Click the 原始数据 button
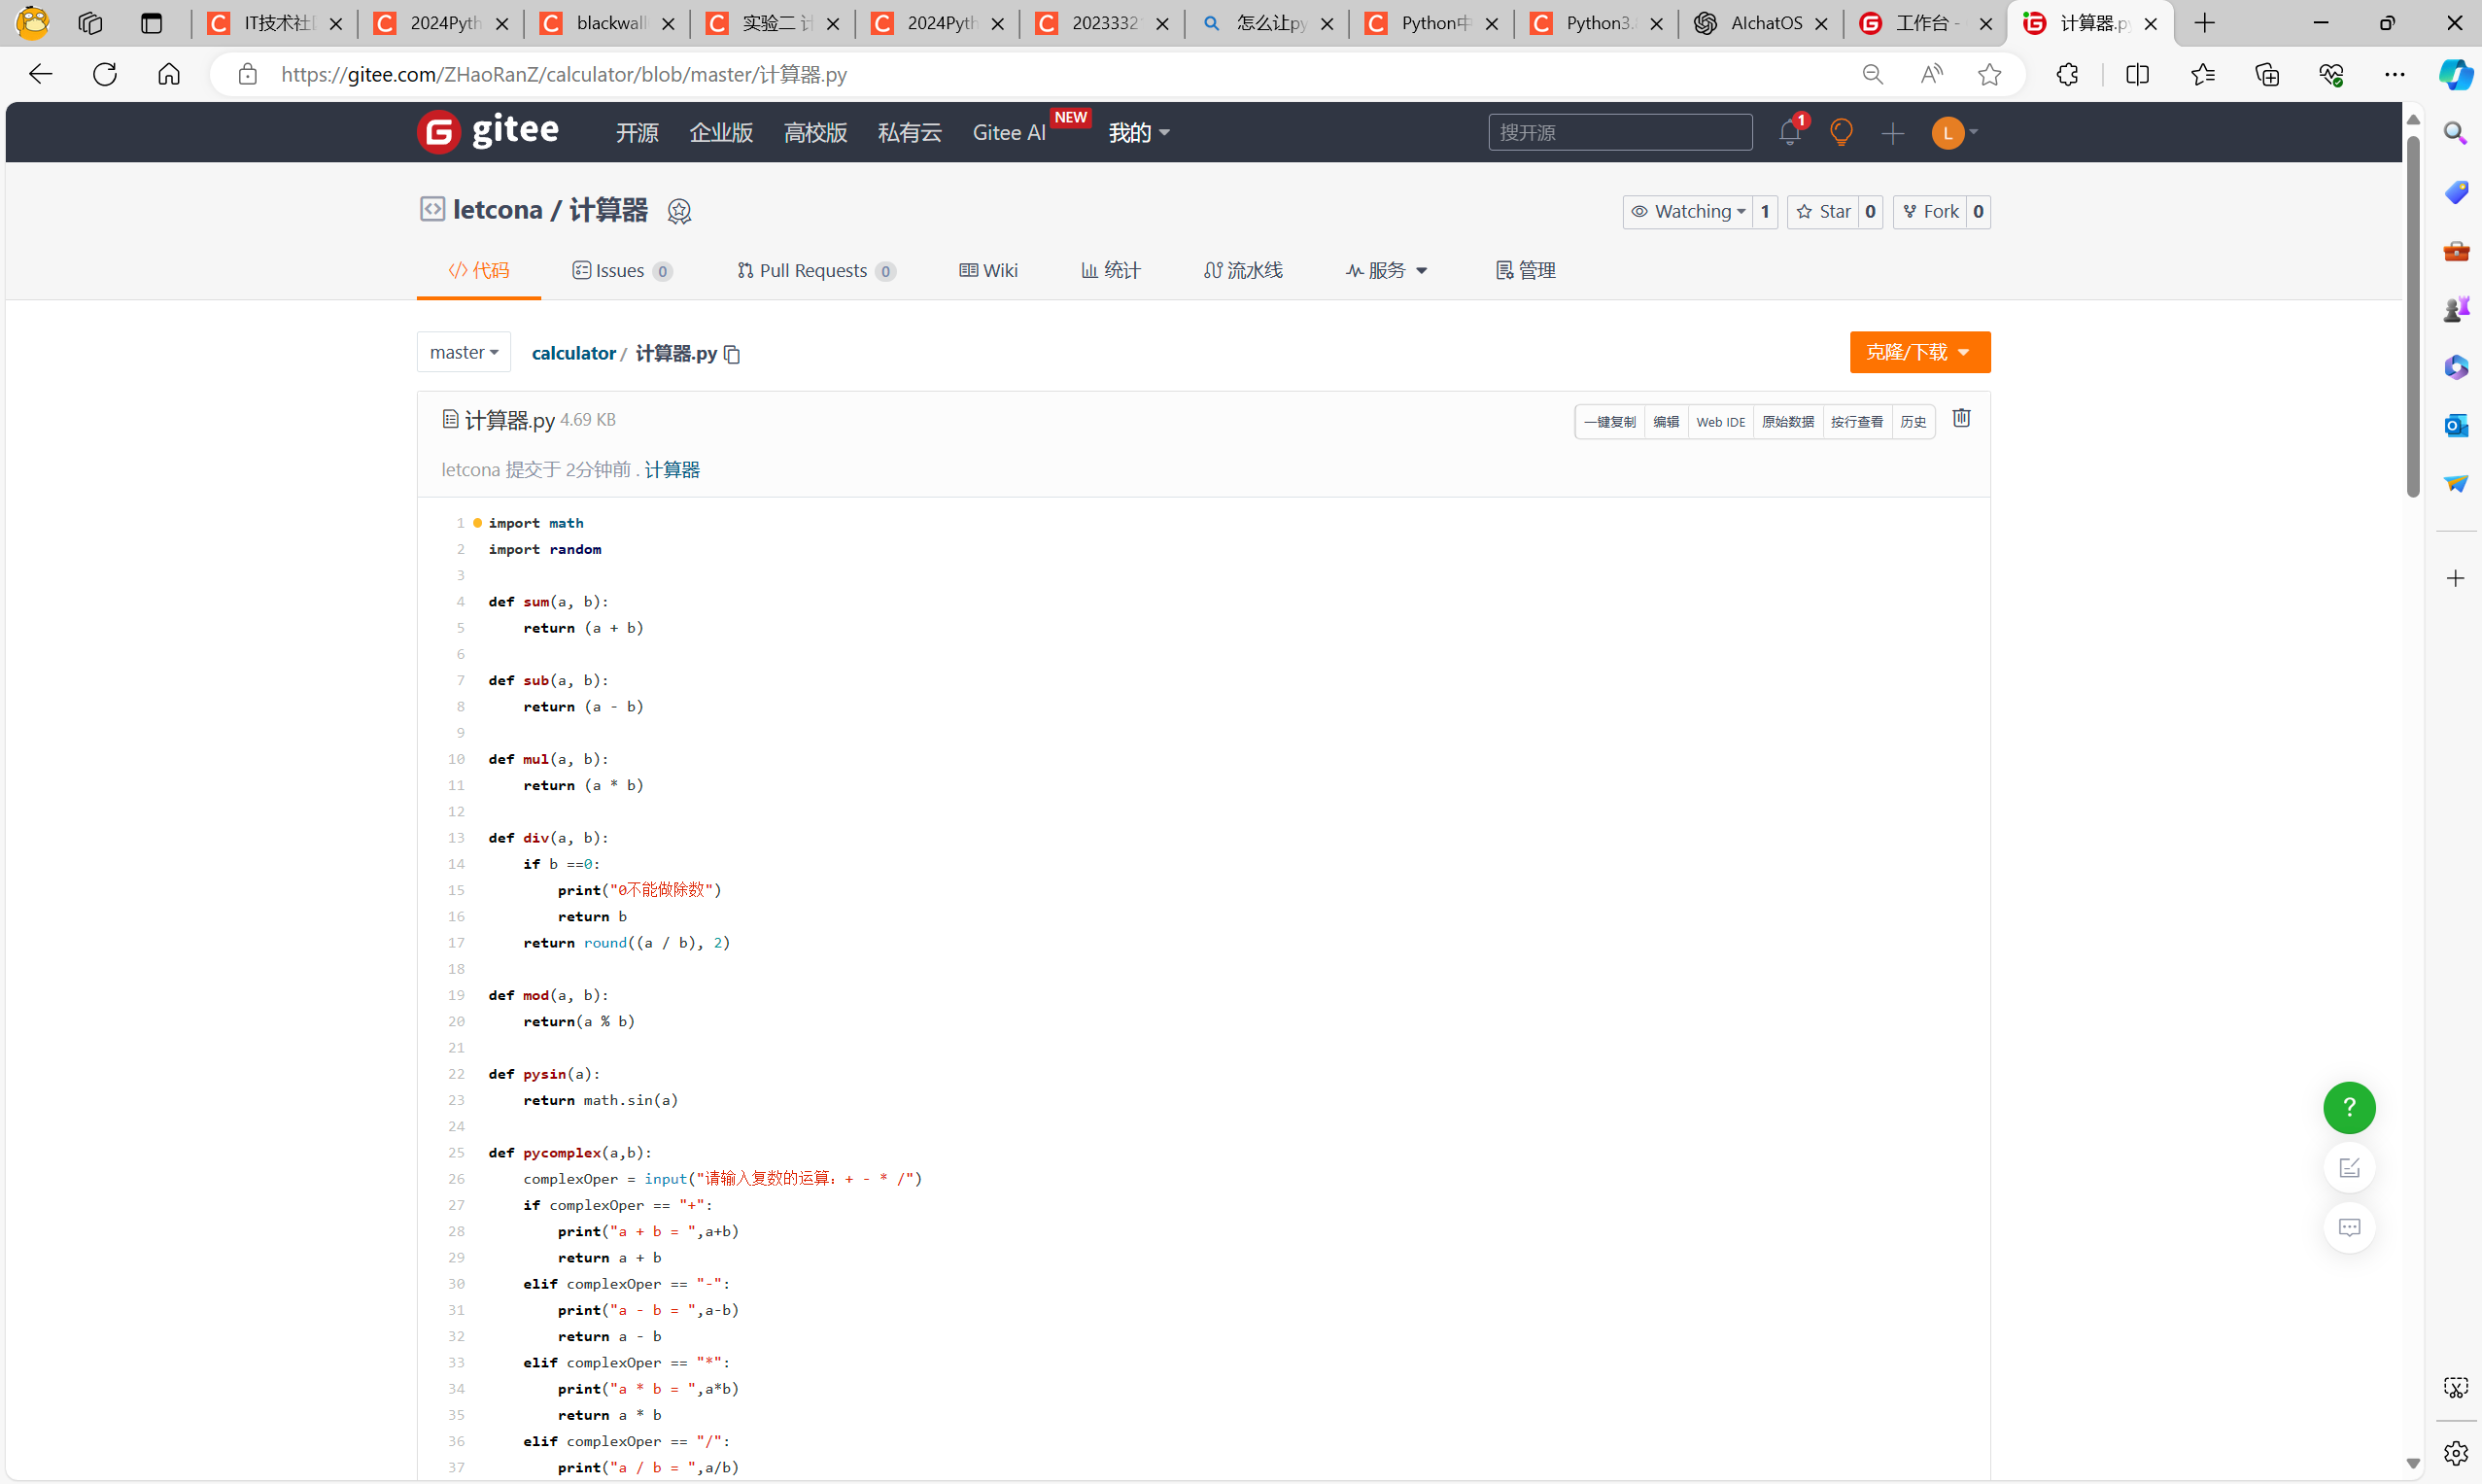The height and width of the screenshot is (1484, 2482). point(1788,422)
